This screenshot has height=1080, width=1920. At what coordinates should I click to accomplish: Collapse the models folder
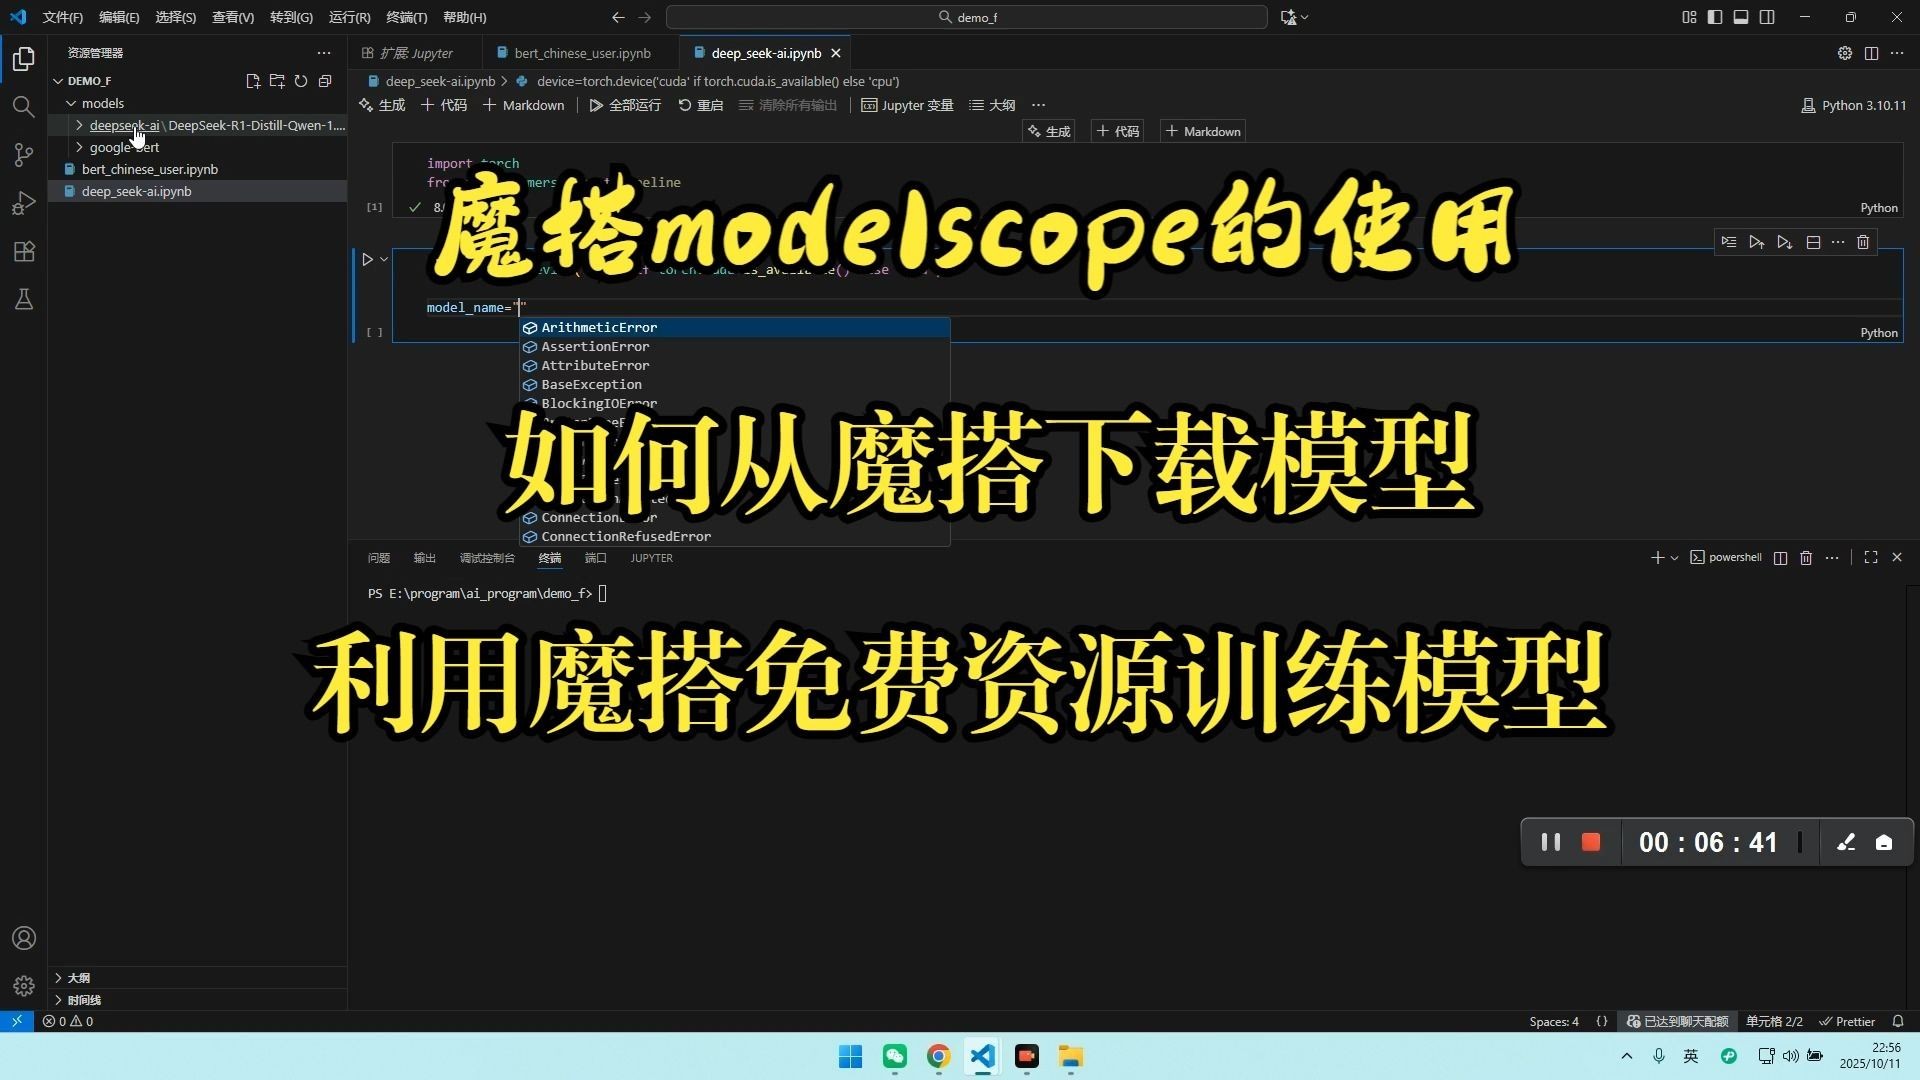[x=71, y=103]
